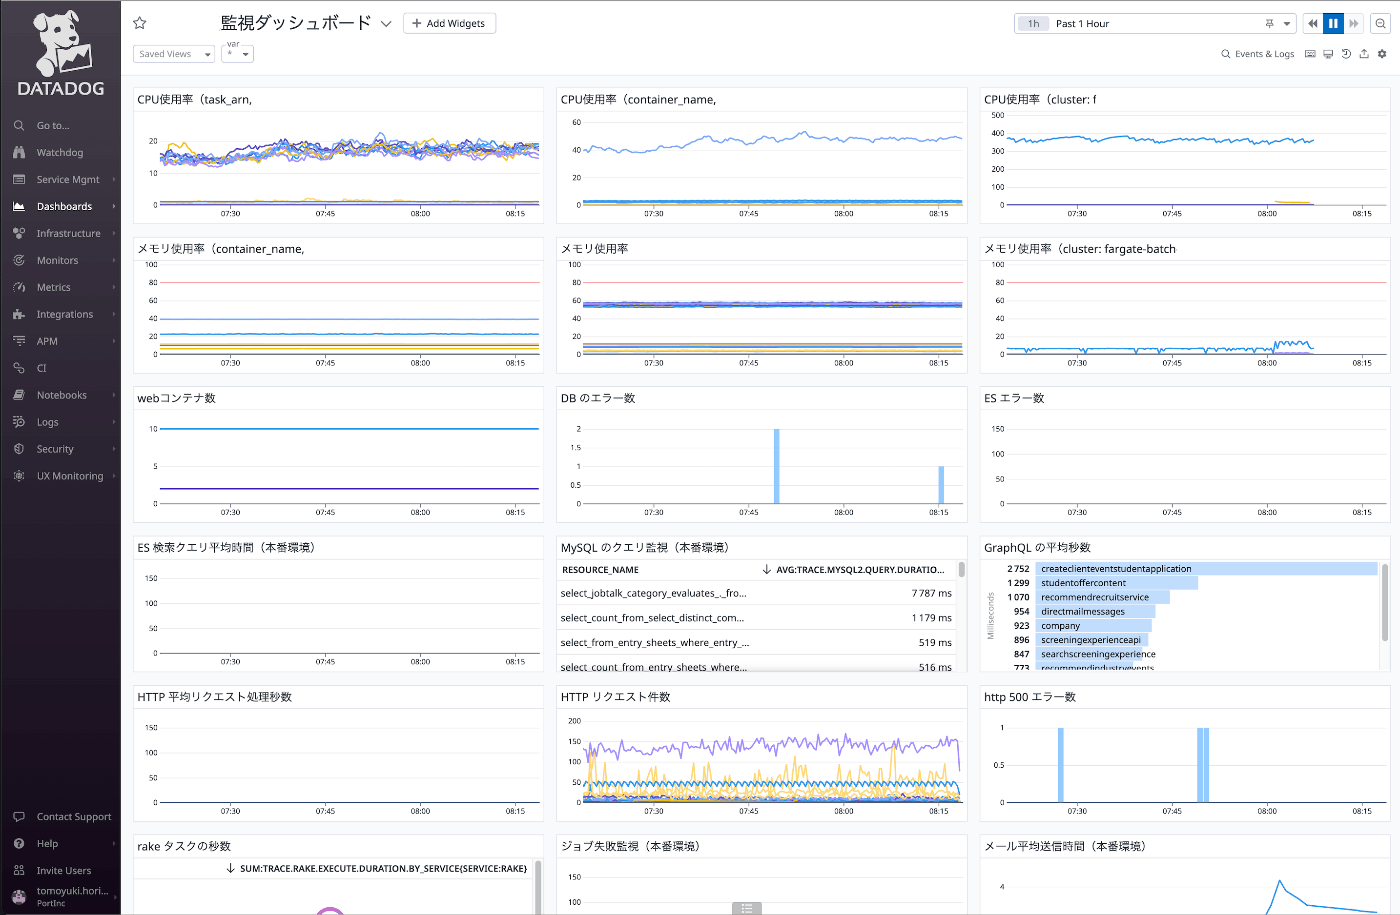Image resolution: width=1400 pixels, height=915 pixels.
Task: Open keyboard shortcuts icon
Action: click(x=1310, y=54)
